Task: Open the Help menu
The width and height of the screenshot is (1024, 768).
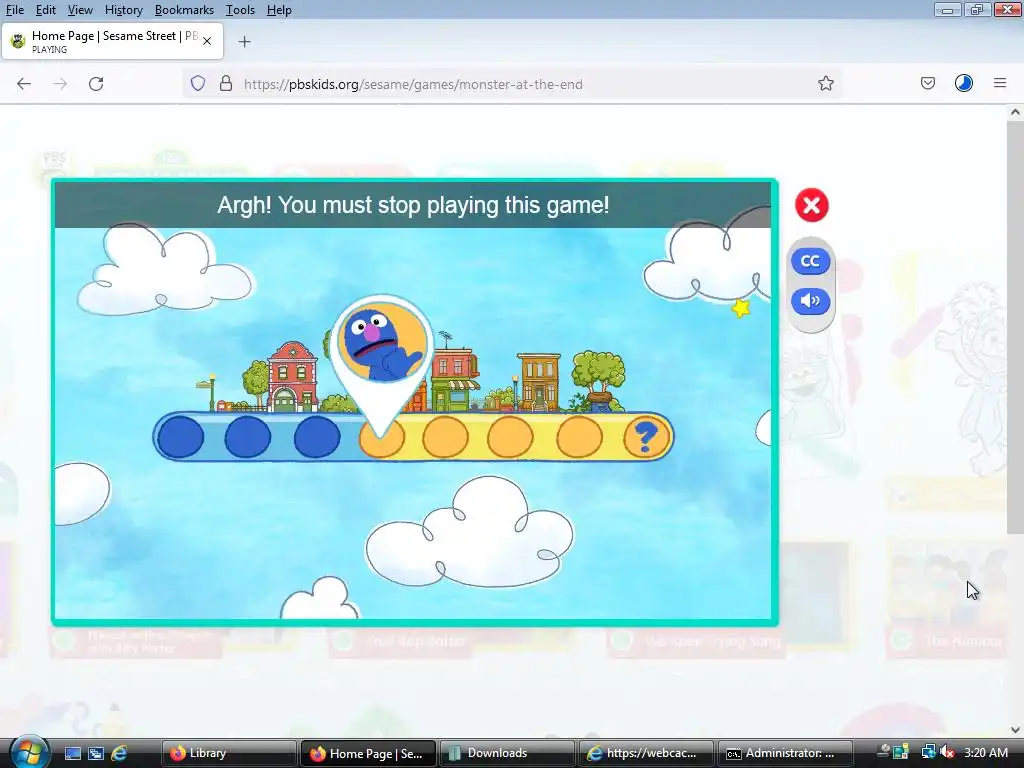Action: tap(279, 10)
